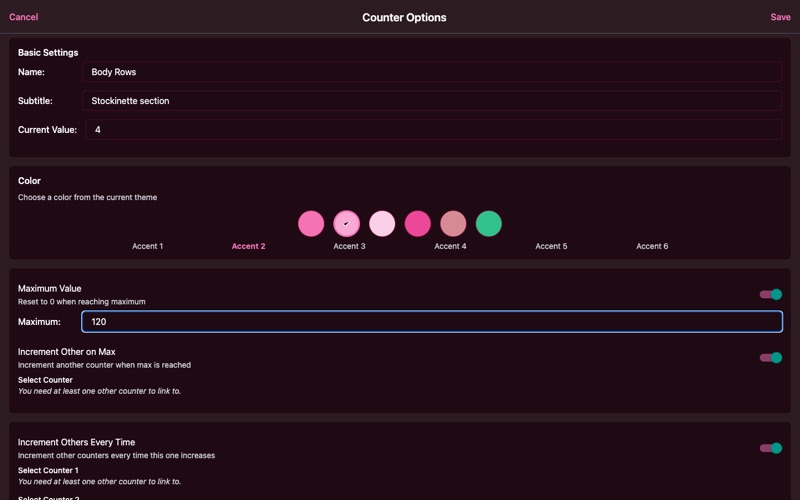Select the Accent 4 label

pos(450,246)
